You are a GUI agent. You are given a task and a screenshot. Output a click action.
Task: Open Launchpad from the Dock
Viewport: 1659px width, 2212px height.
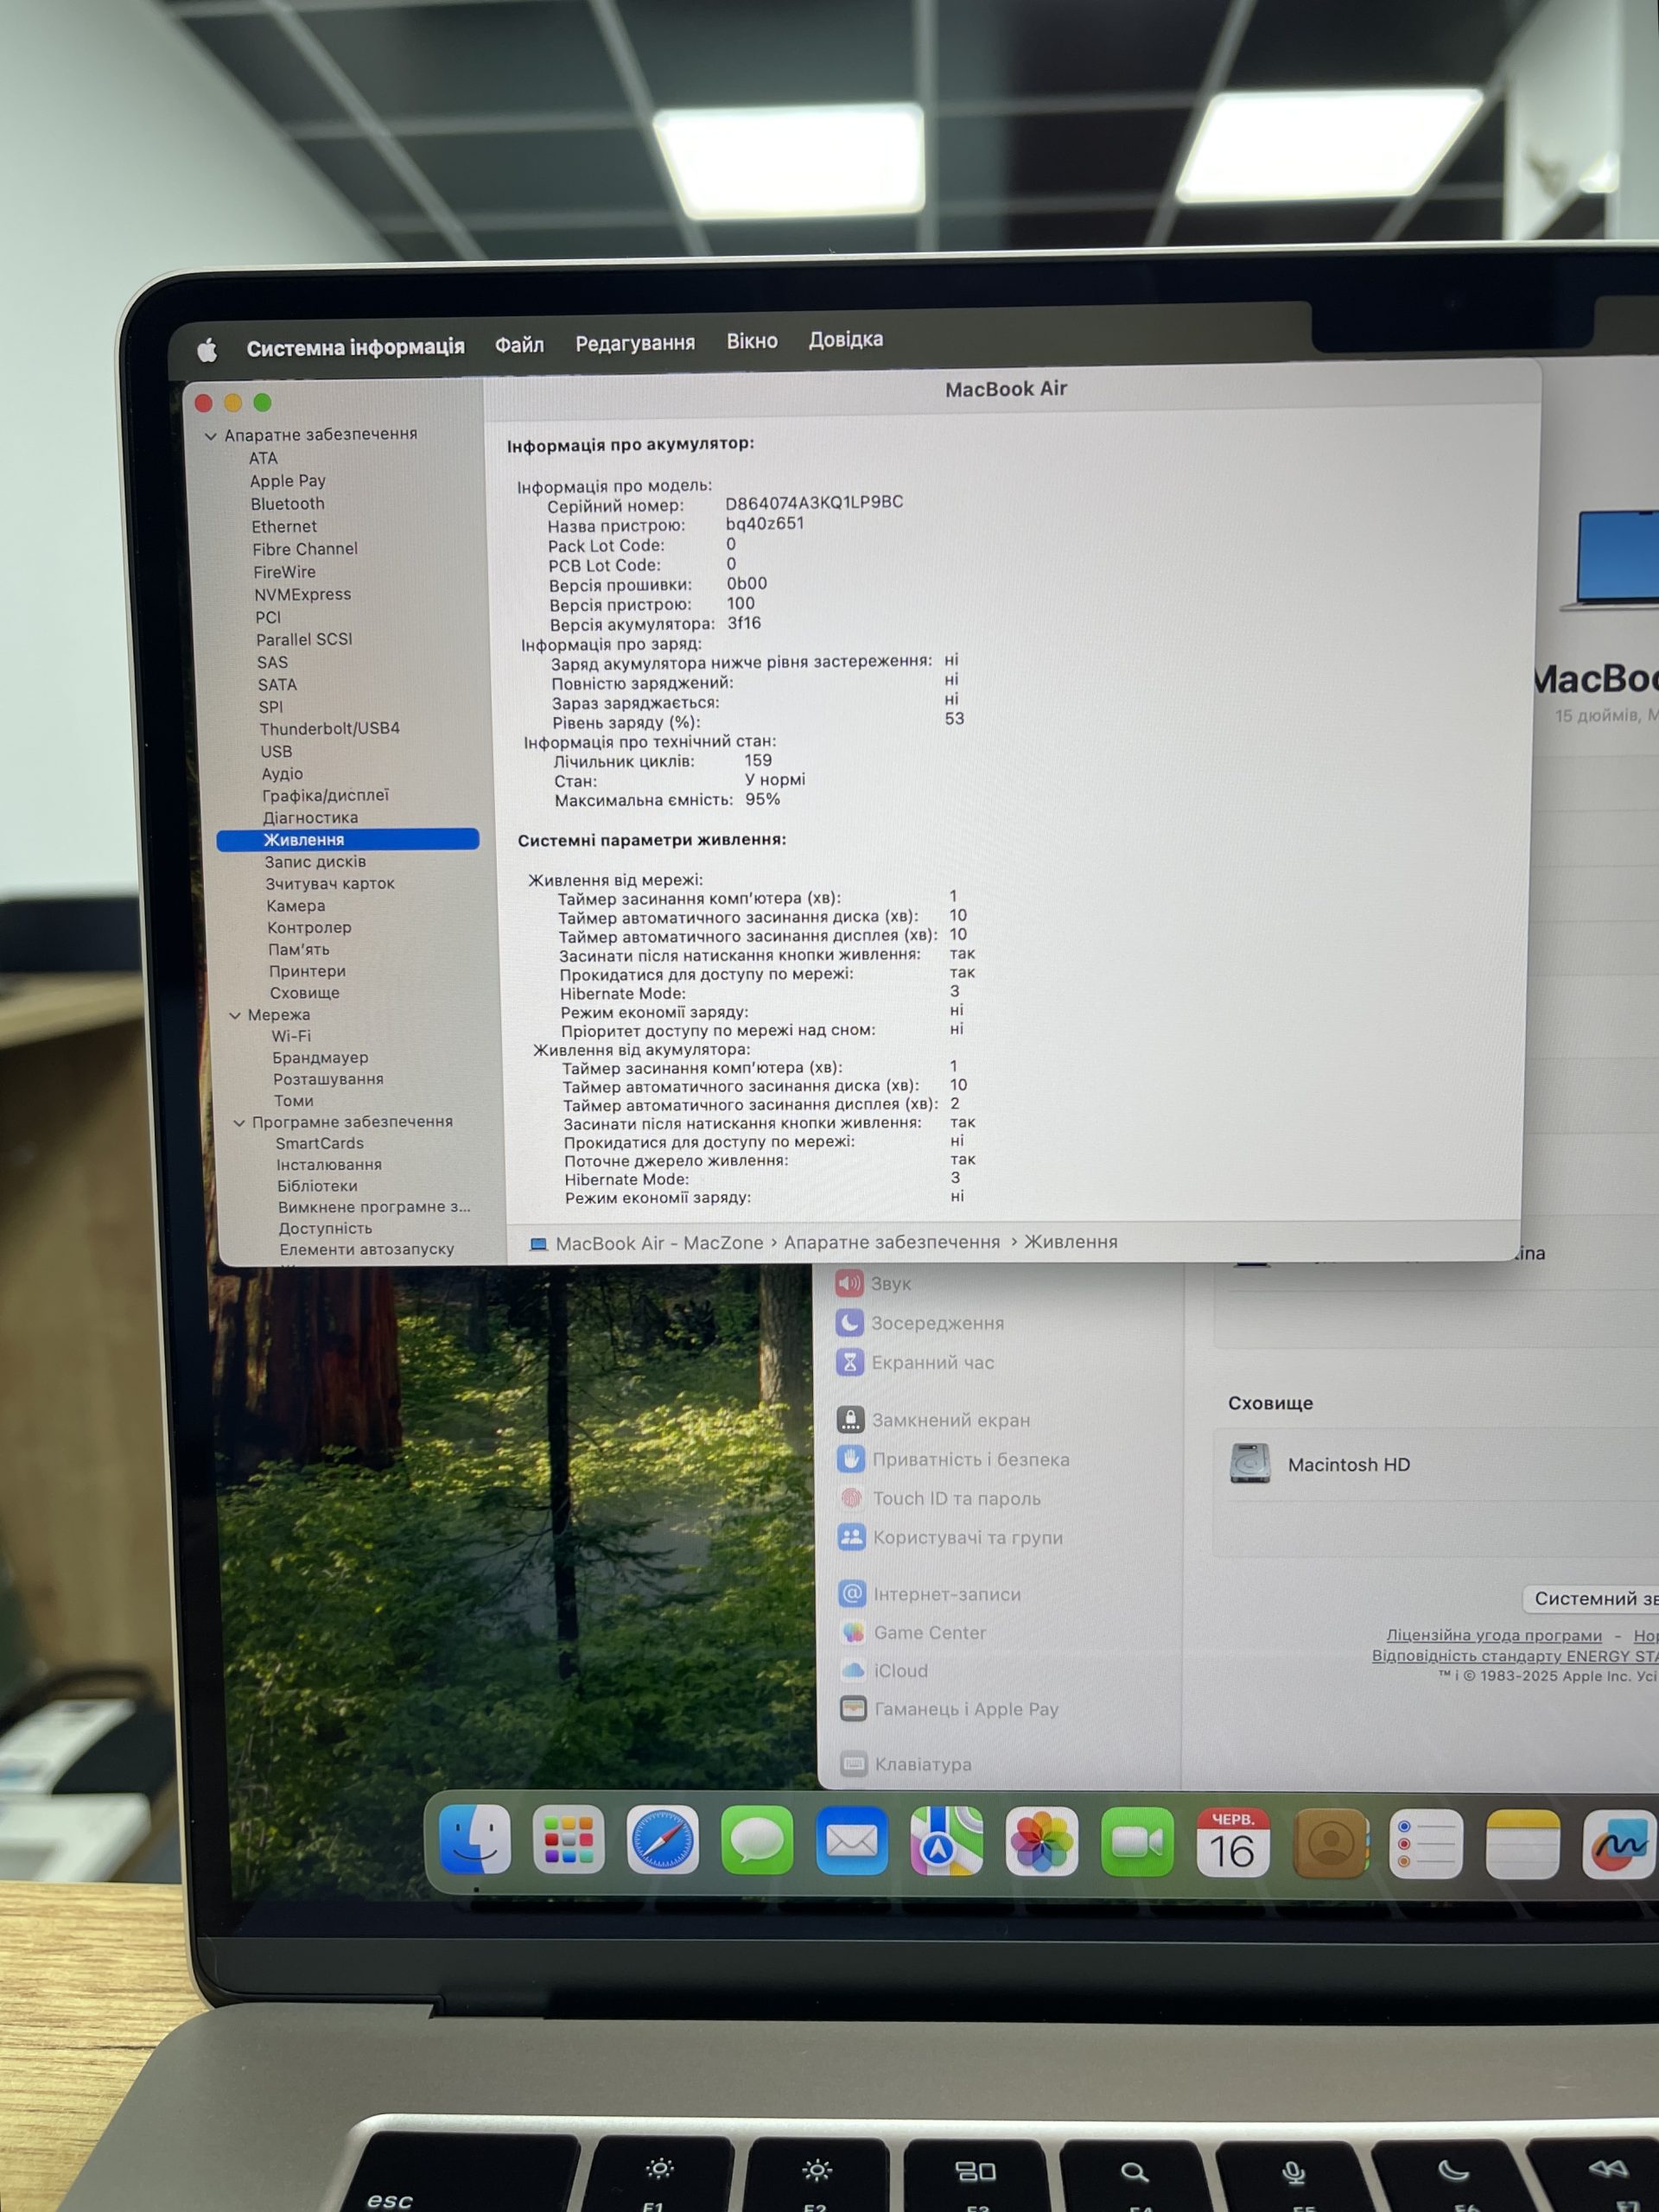(568, 1839)
